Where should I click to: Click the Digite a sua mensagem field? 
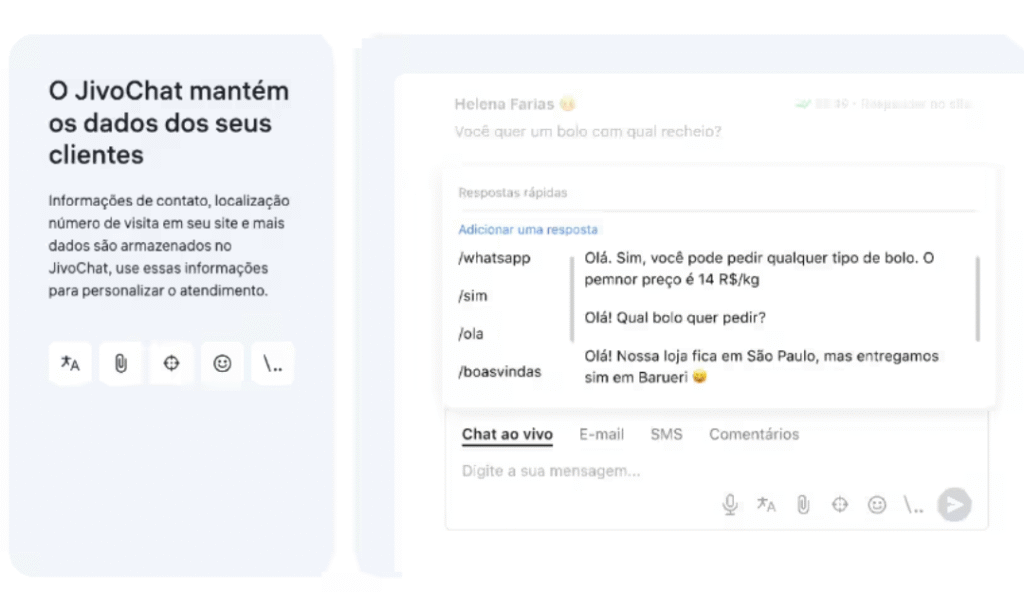(716, 471)
